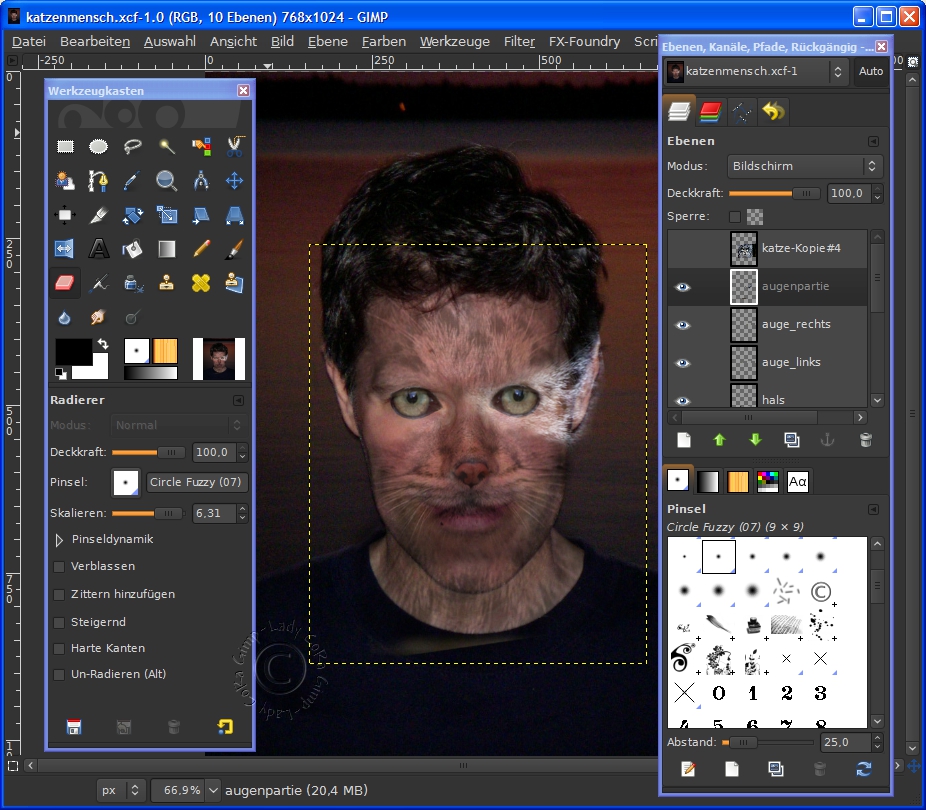926x810 pixels.
Task: Open the Ebenen panel configuration menu arrow
Action: tap(873, 142)
